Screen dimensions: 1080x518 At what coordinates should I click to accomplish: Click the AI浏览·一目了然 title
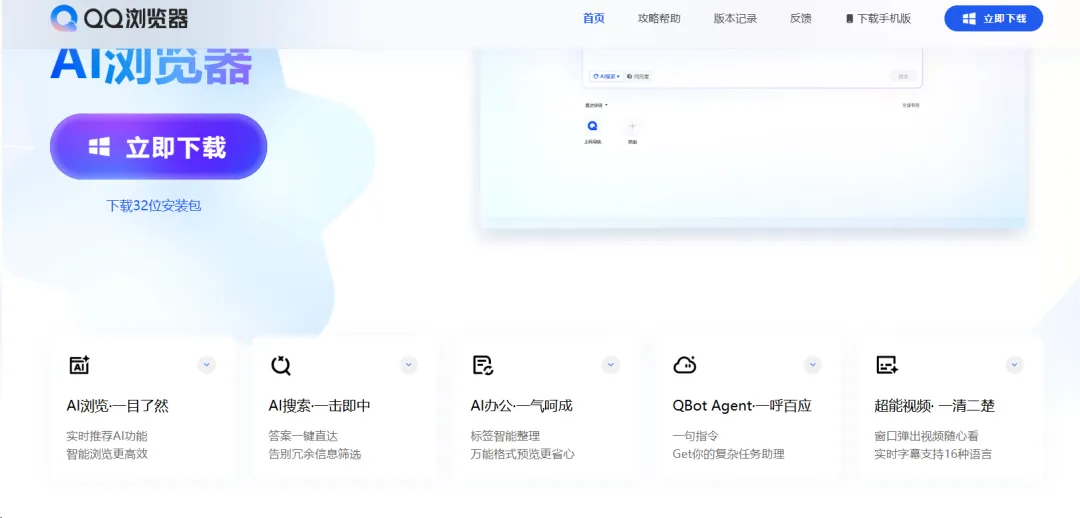[x=118, y=406]
